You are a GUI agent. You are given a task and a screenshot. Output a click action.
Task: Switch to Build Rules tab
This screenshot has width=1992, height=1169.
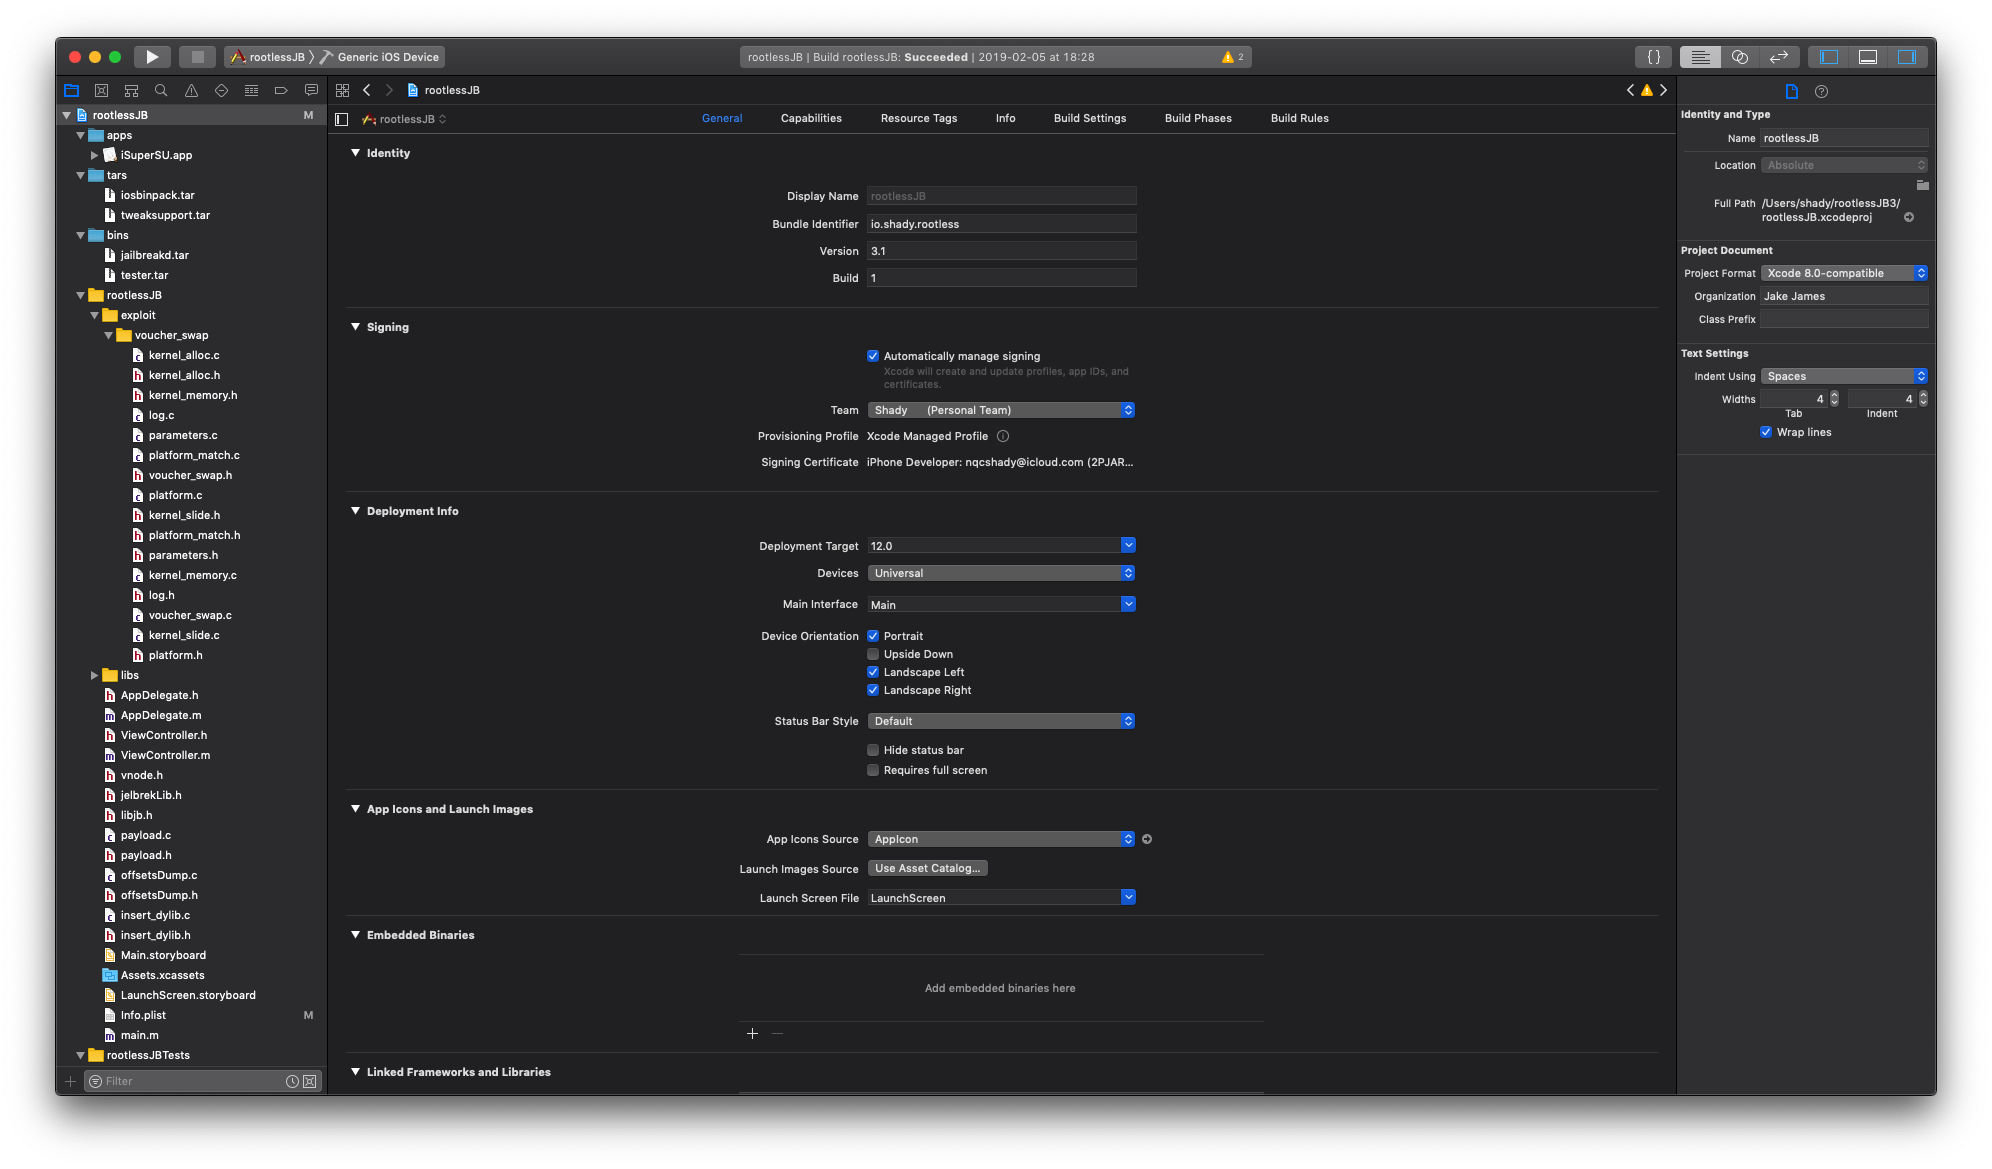pos(1299,118)
